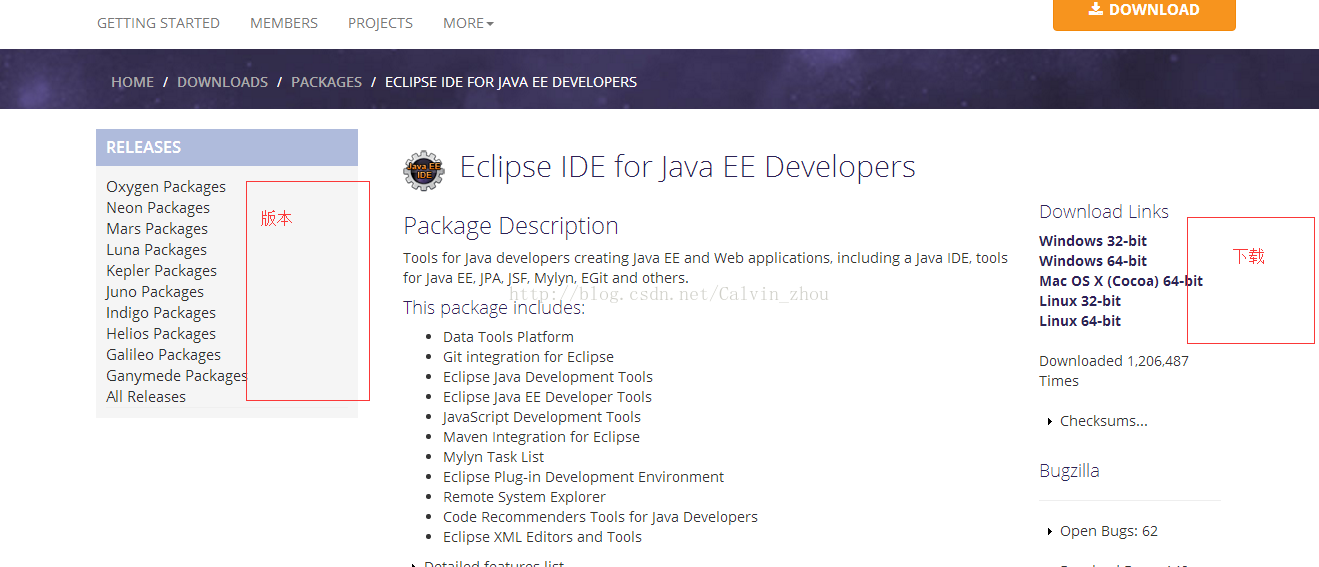Viewport: 1319px width, 567px height.
Task: Click Maven Integration for Eclipse item
Action: pos(541,437)
